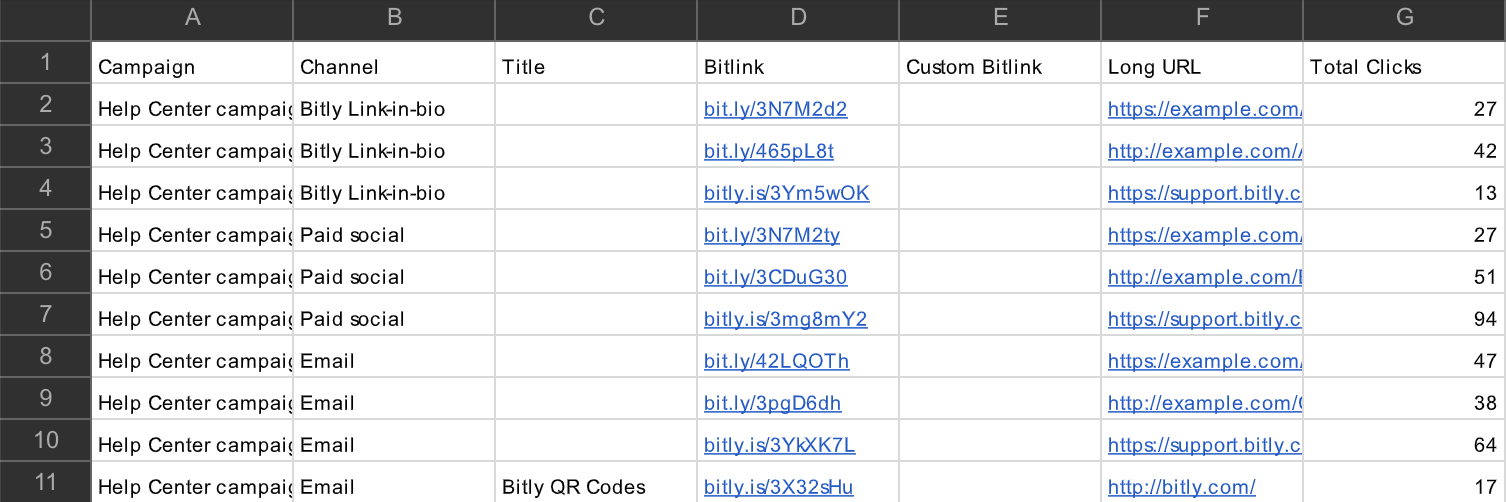Click the Custom Bitlink header cell
This screenshot has height=502, width=1506.
(999, 62)
